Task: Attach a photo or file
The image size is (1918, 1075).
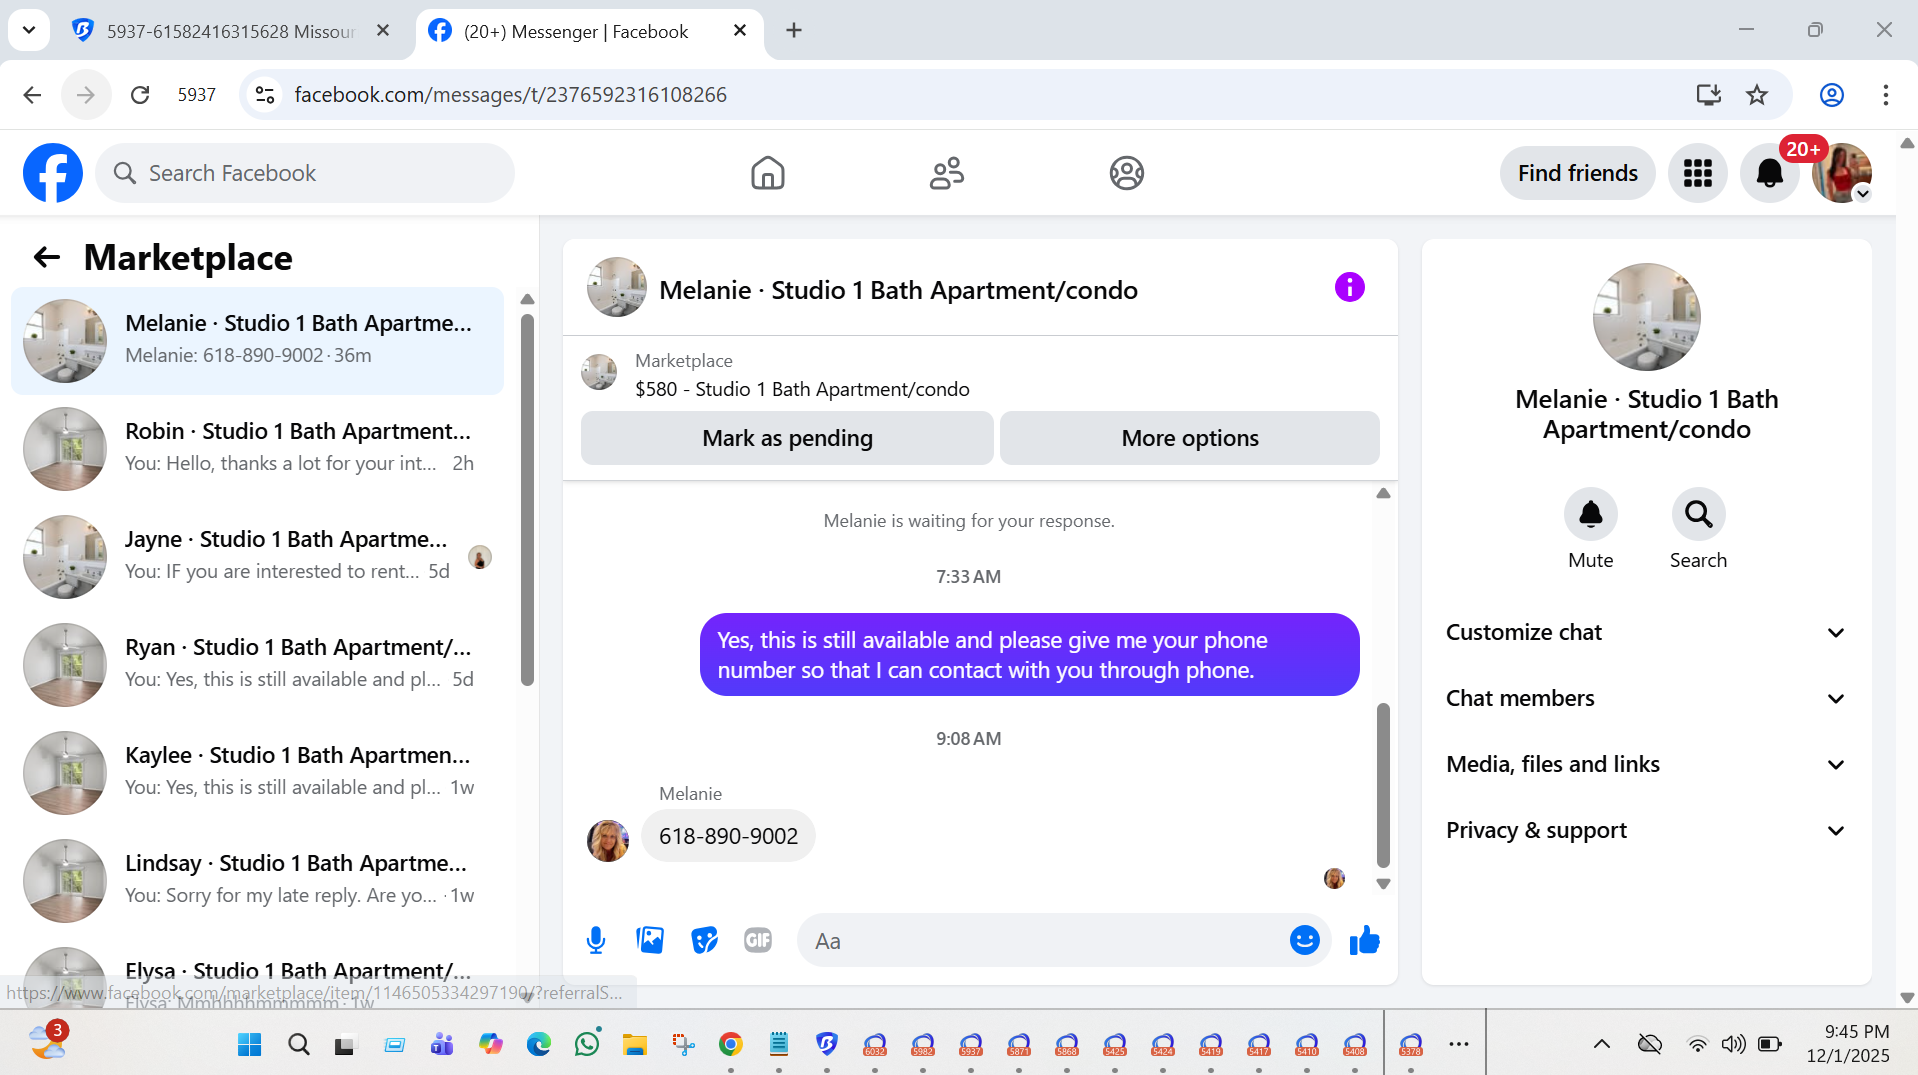Action: pos(650,940)
